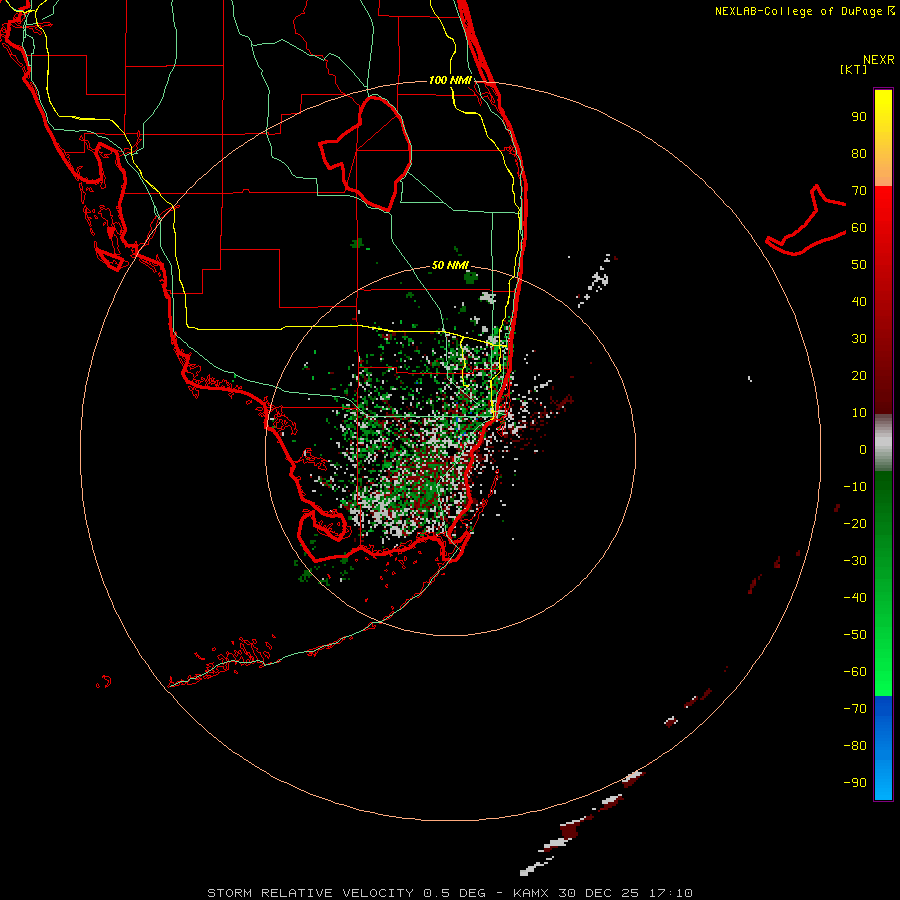Select the positive 10 scale value
This screenshot has width=900, height=900.
[859, 413]
